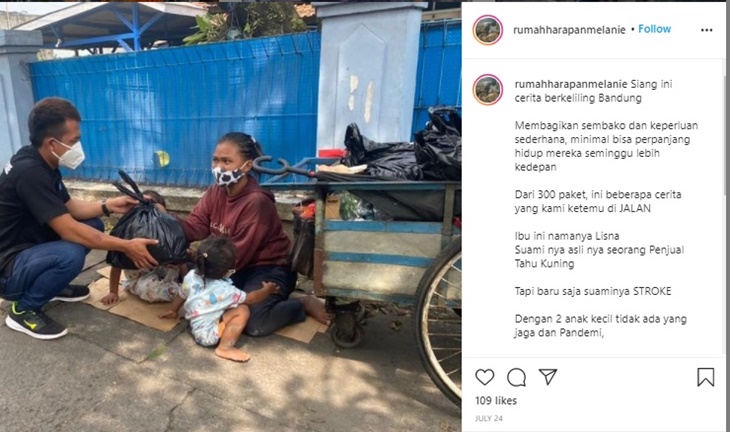Click the 'Dari 300 paket' caption paragraph
The height and width of the screenshot is (432, 730).
pos(598,201)
